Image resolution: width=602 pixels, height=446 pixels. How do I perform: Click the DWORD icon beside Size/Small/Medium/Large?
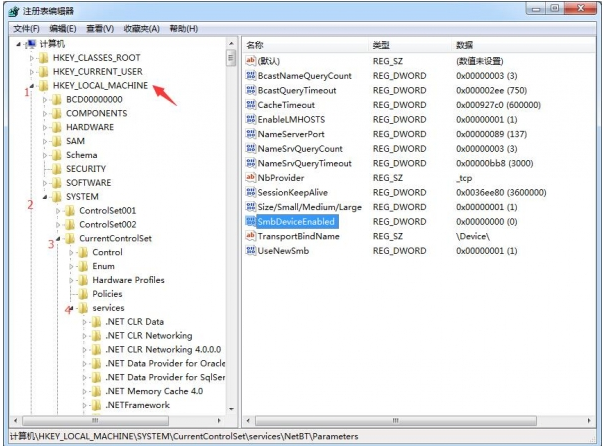pyautogui.click(x=250, y=207)
